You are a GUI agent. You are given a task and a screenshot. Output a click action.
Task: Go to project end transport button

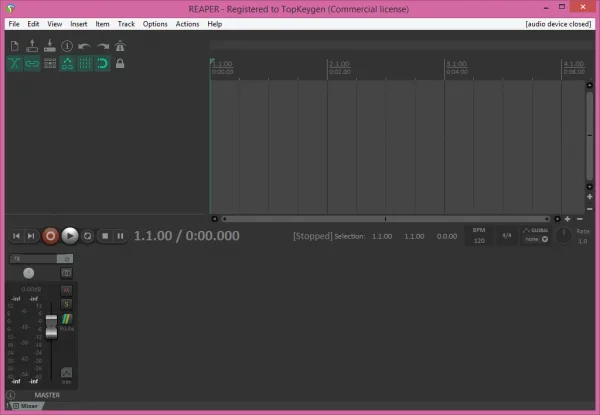pos(31,236)
